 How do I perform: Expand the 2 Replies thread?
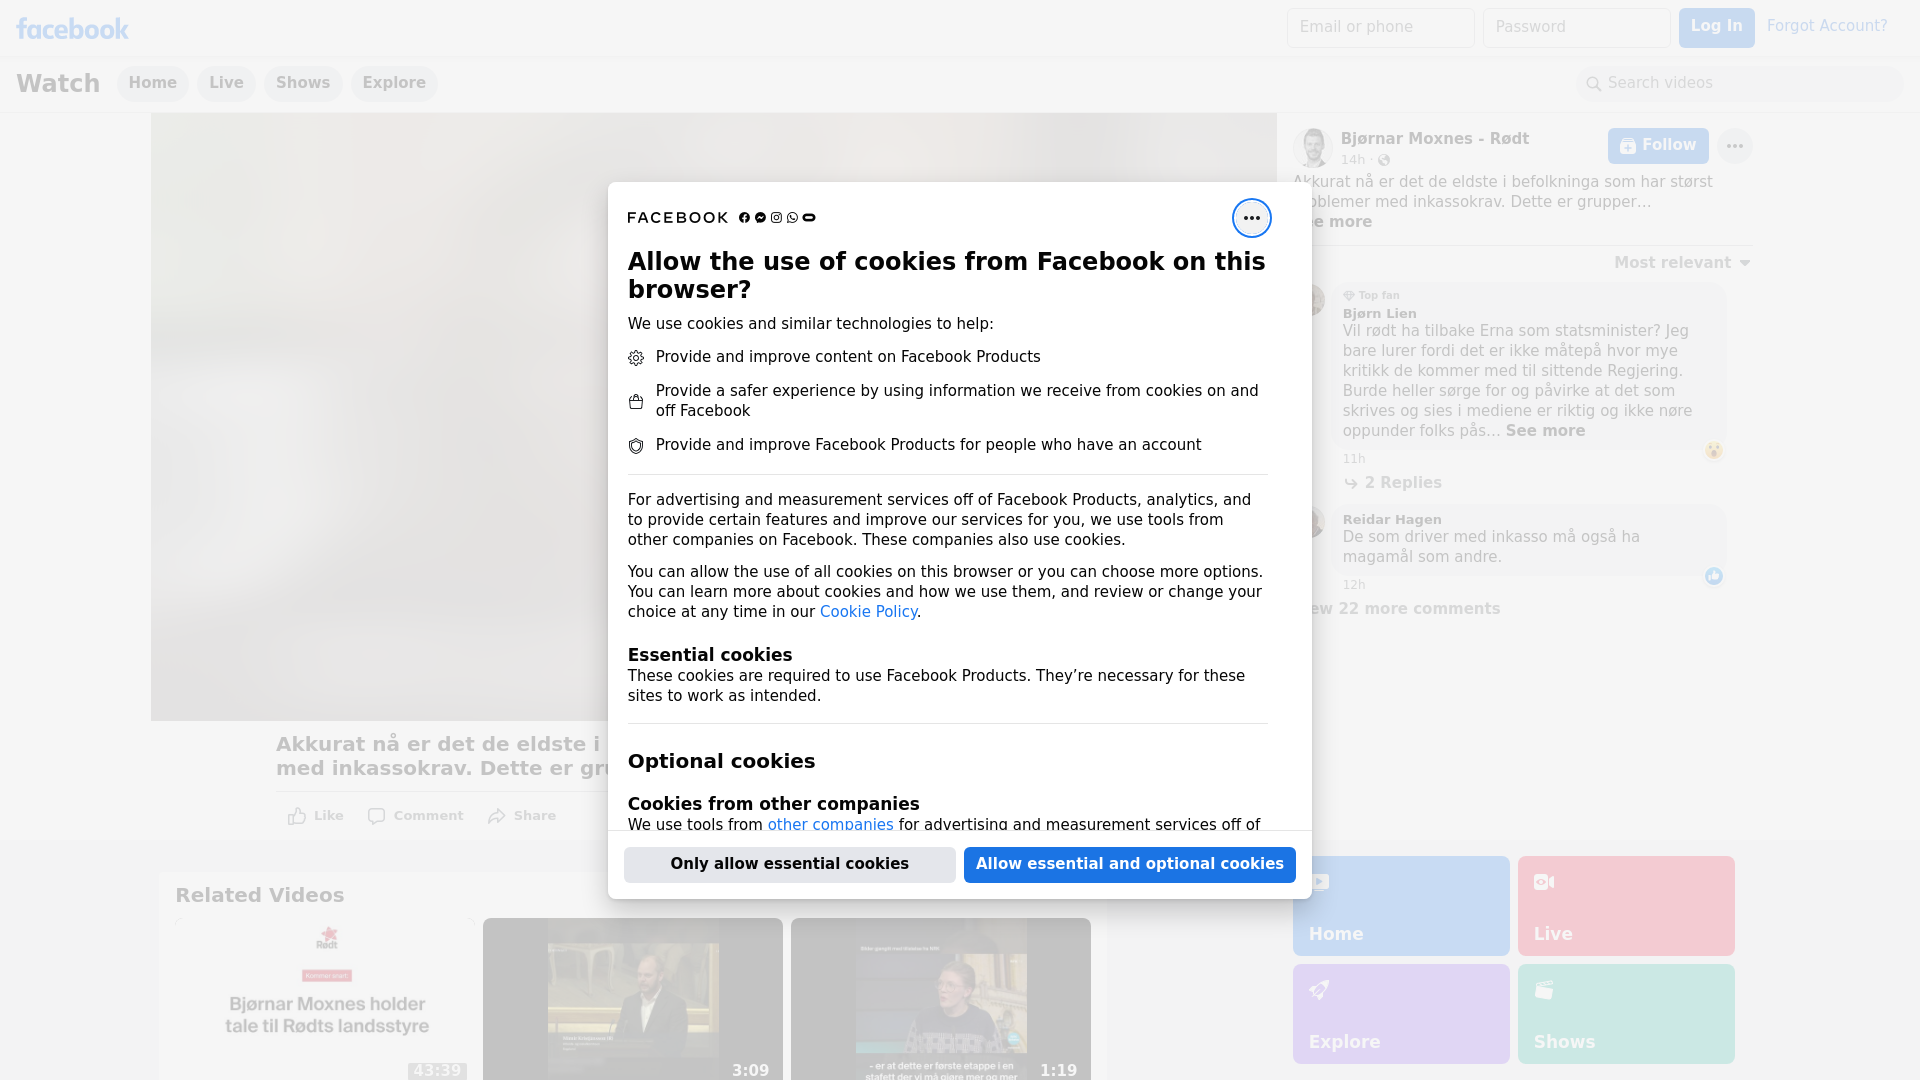click(1403, 483)
